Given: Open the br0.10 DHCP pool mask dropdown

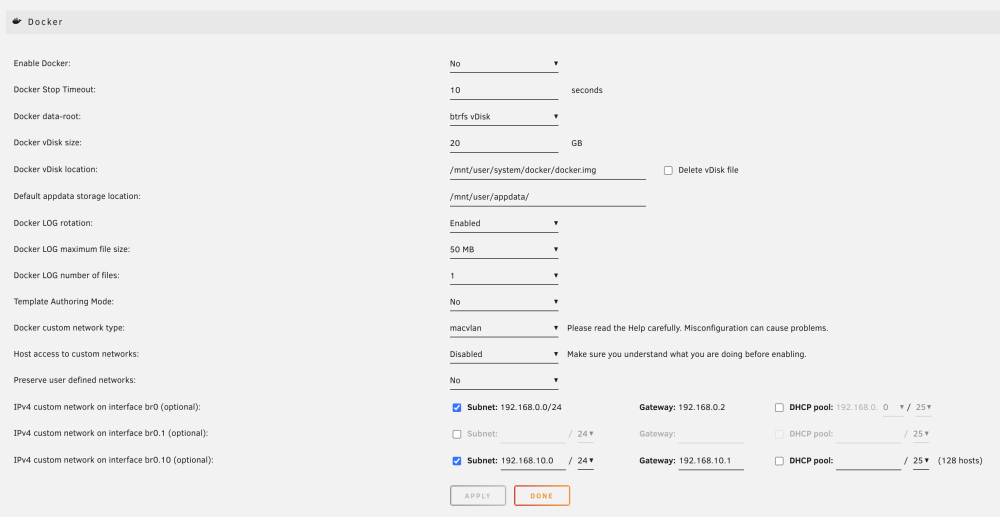Looking at the screenshot, I should [x=921, y=461].
